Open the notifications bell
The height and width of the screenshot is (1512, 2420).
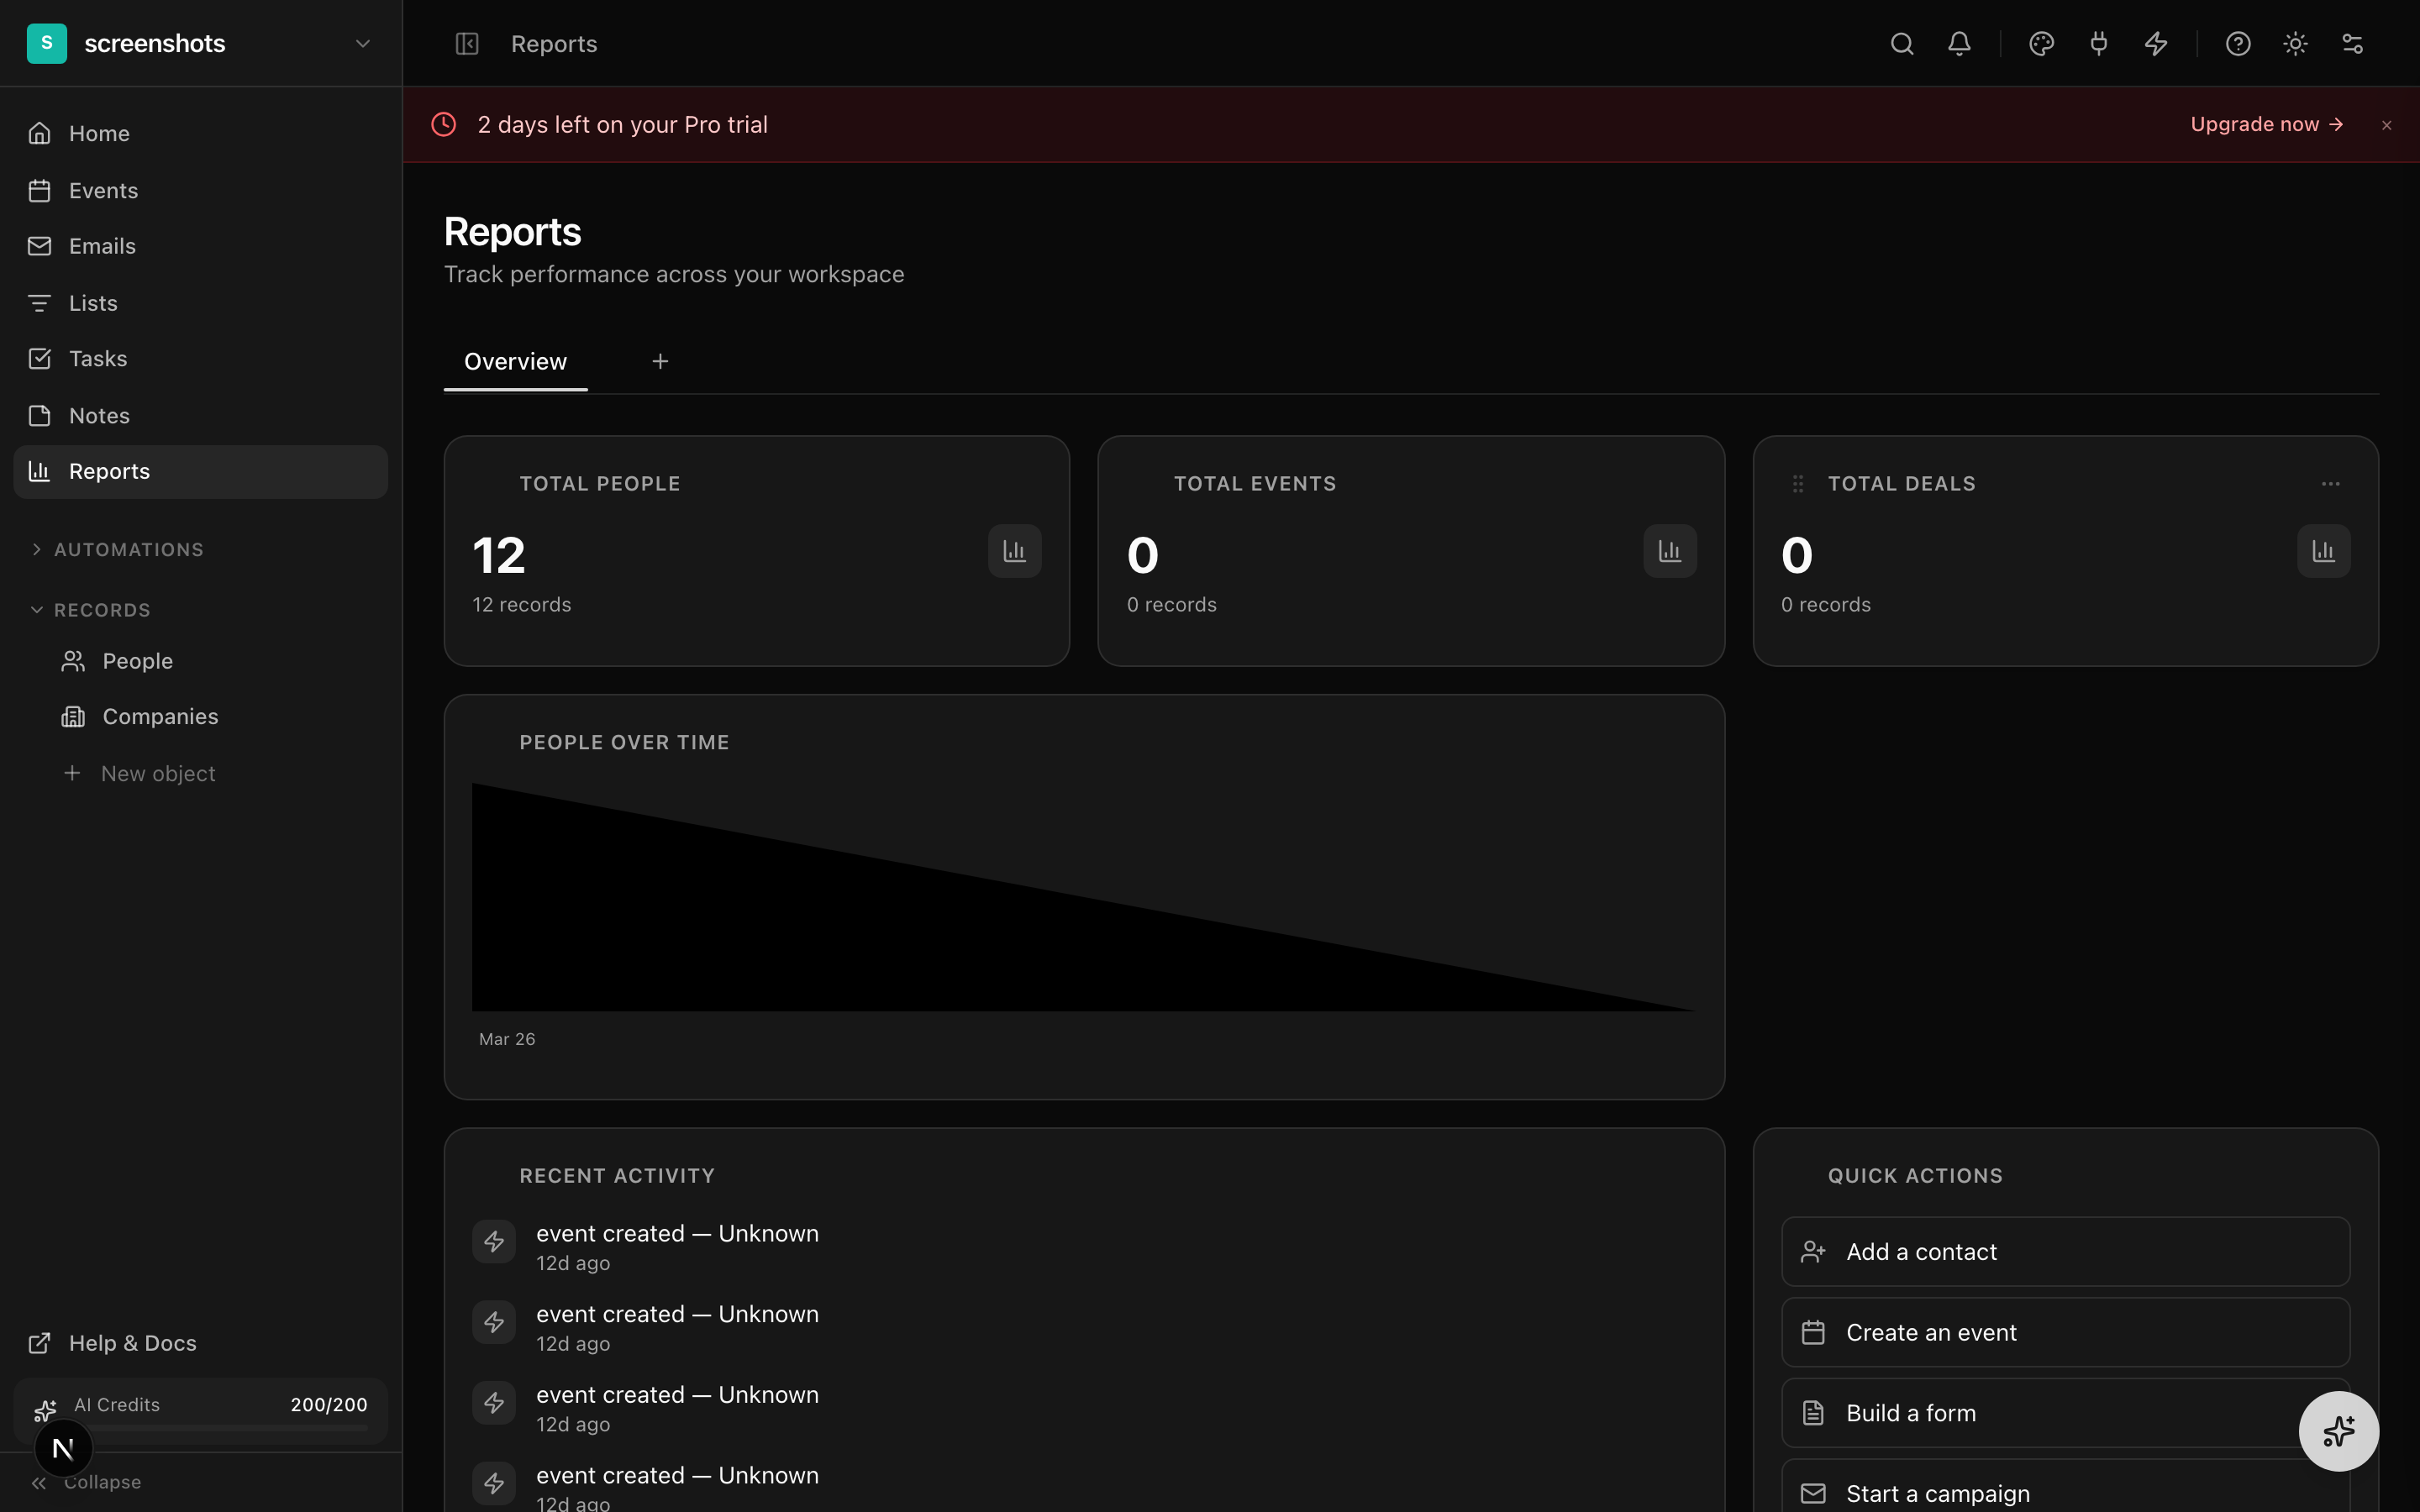[x=1959, y=44]
